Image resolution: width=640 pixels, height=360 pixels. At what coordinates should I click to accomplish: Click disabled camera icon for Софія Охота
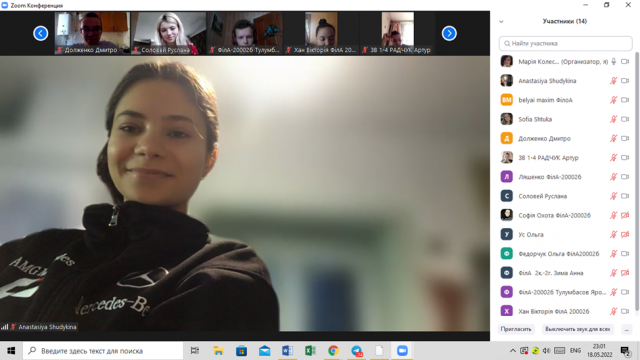tap(625, 215)
